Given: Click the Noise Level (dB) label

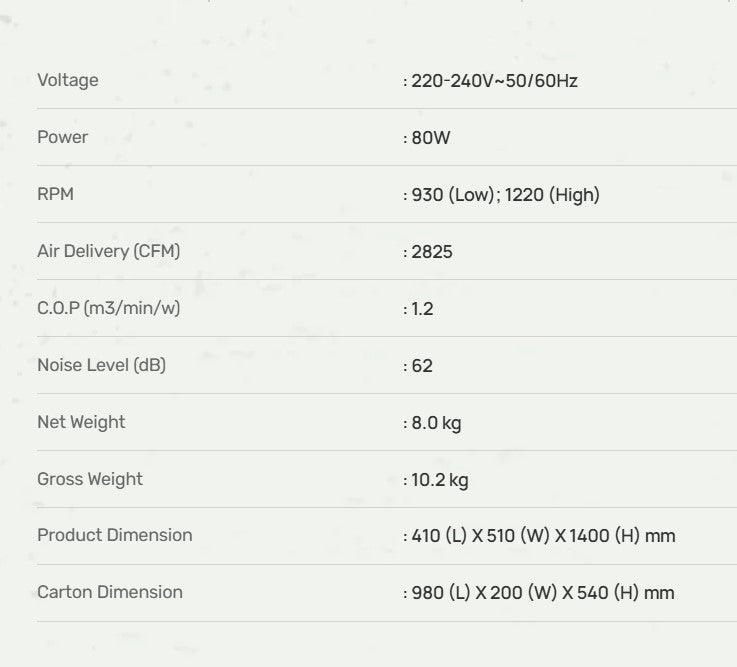Looking at the screenshot, I should pos(101,365).
